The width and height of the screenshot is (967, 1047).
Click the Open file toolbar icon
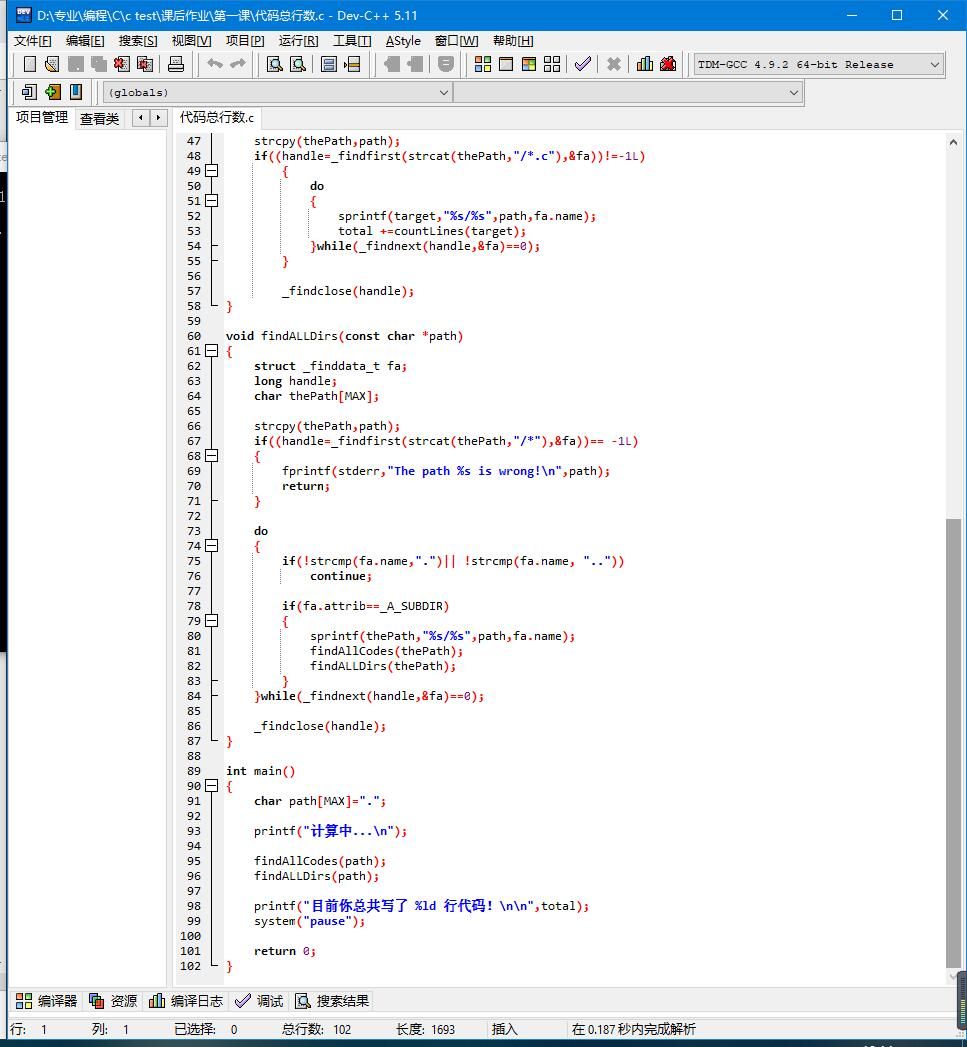pyautogui.click(x=52, y=64)
